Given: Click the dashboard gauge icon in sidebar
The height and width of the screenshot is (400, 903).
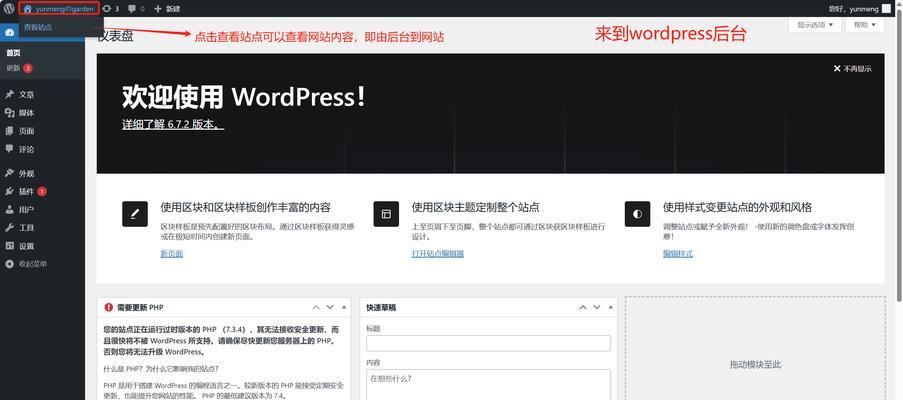Looking at the screenshot, I should (x=9, y=32).
